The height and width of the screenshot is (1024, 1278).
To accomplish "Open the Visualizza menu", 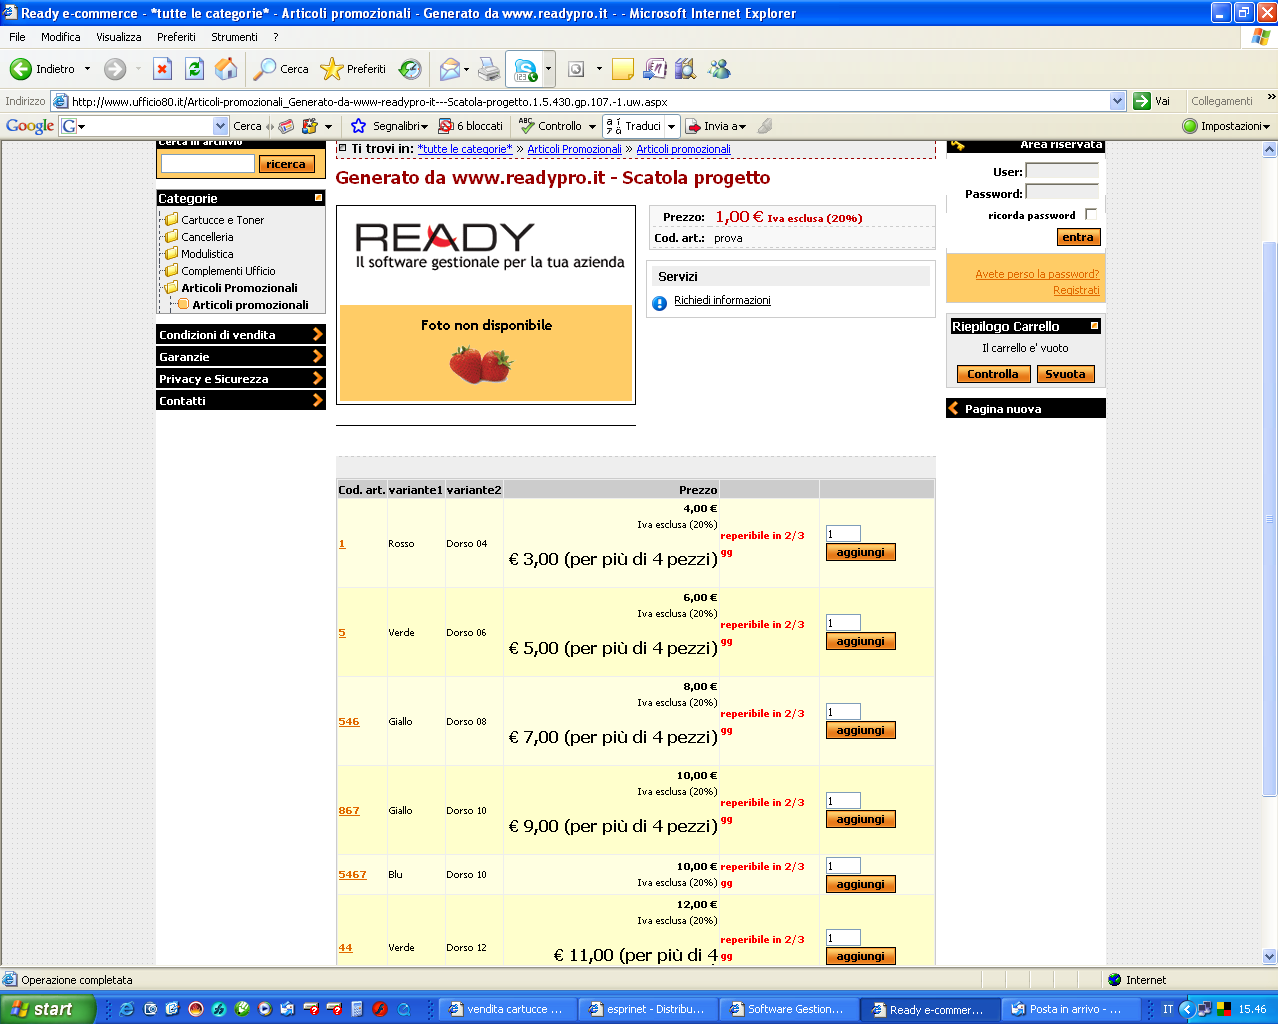I will pos(119,37).
